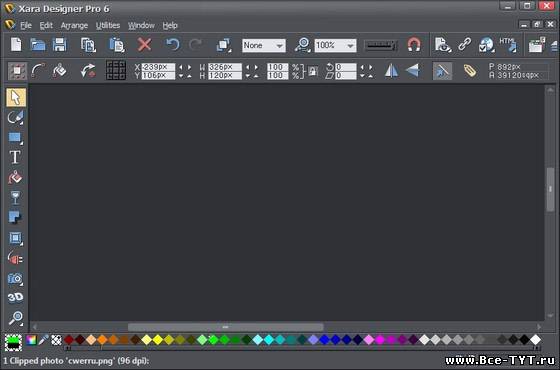Select the Text tool

tap(15, 157)
